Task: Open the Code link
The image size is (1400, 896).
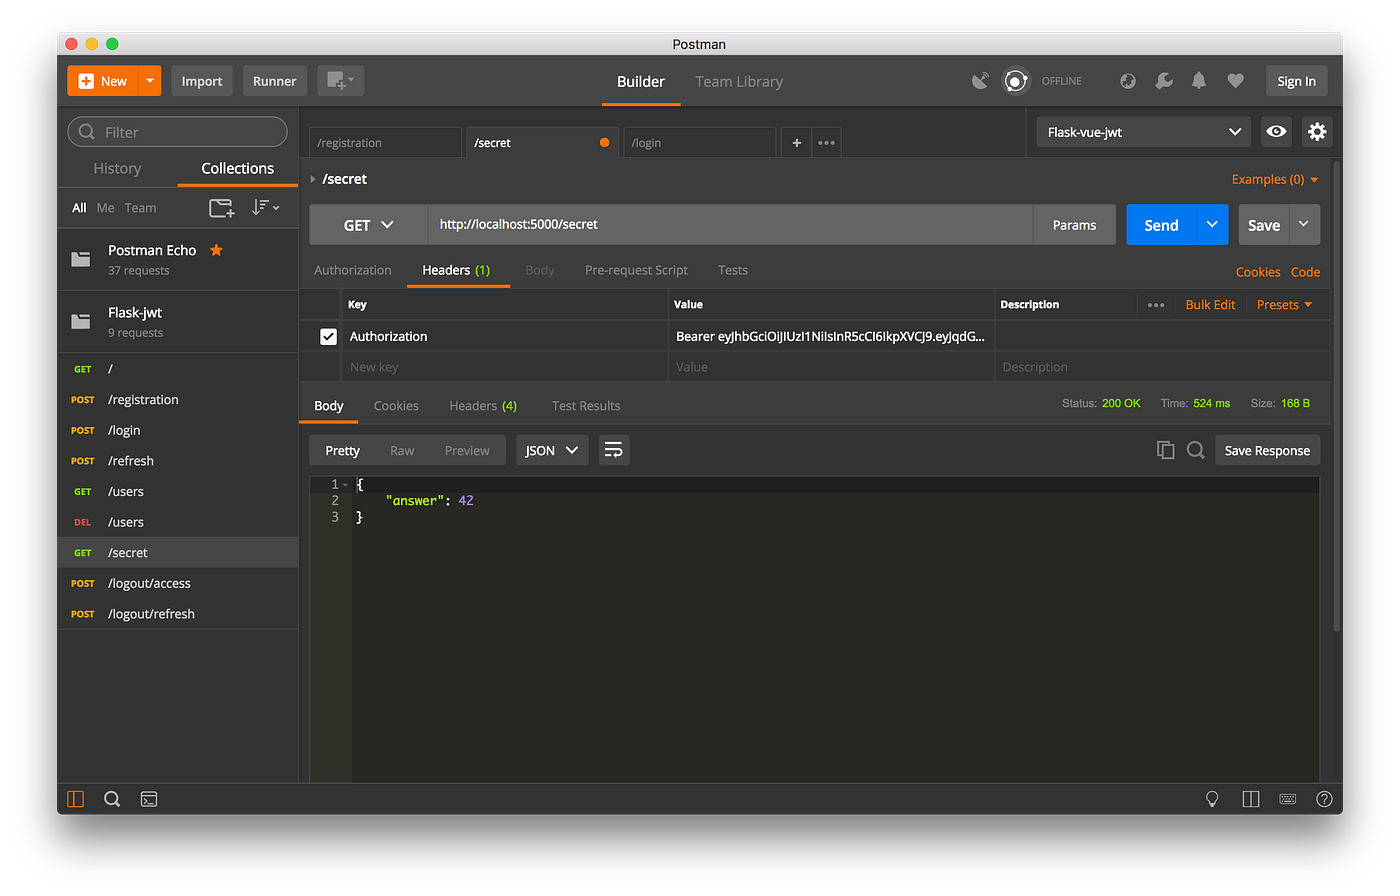Action: click(1305, 272)
